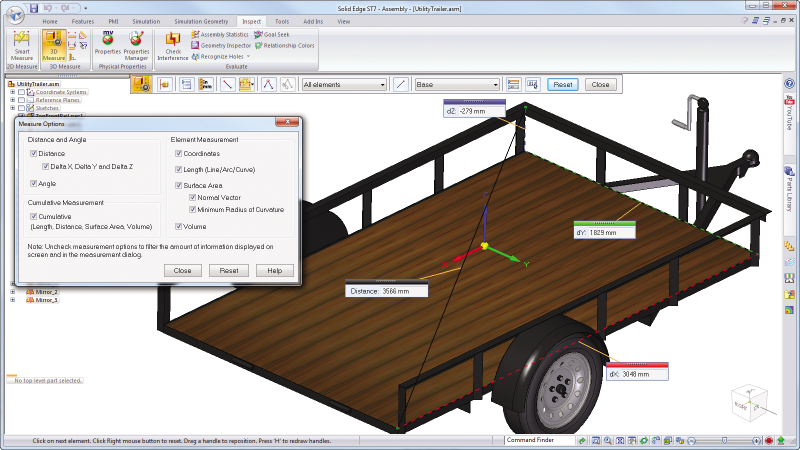Click the zoom slider in status bar
Image resolution: width=800 pixels, height=450 pixels.
723,441
